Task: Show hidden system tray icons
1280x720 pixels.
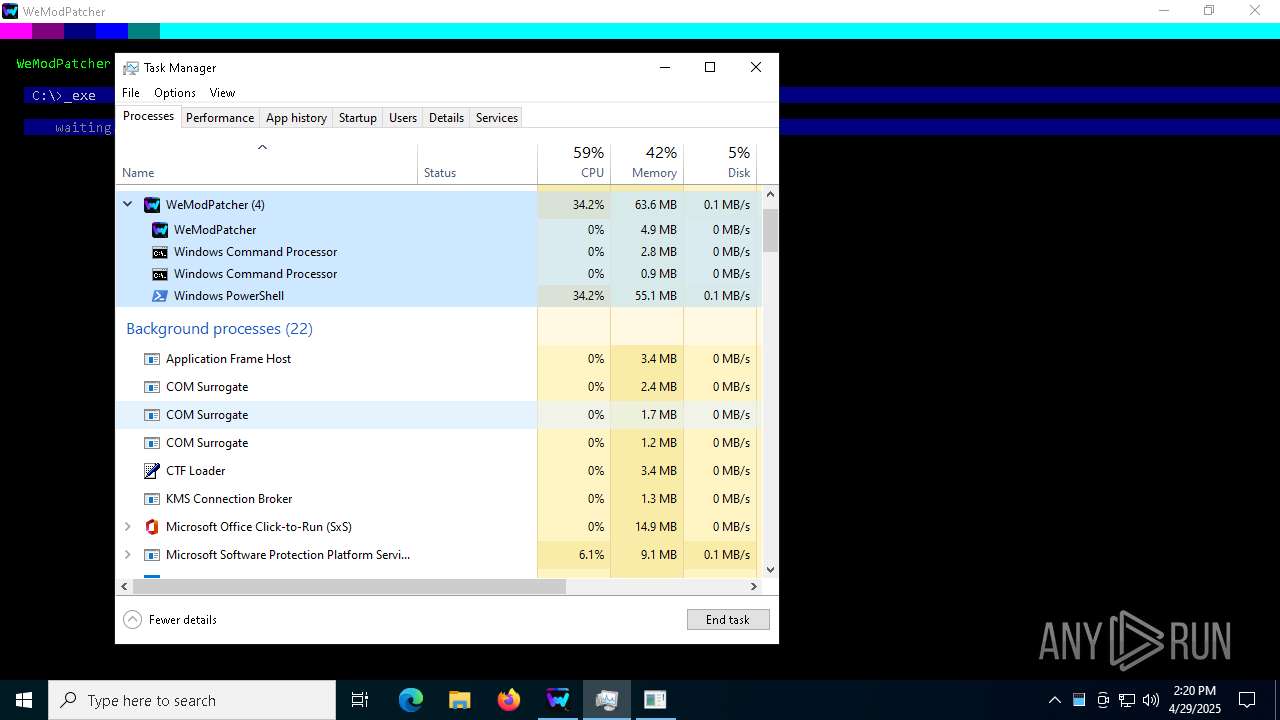Action: [x=1055, y=700]
